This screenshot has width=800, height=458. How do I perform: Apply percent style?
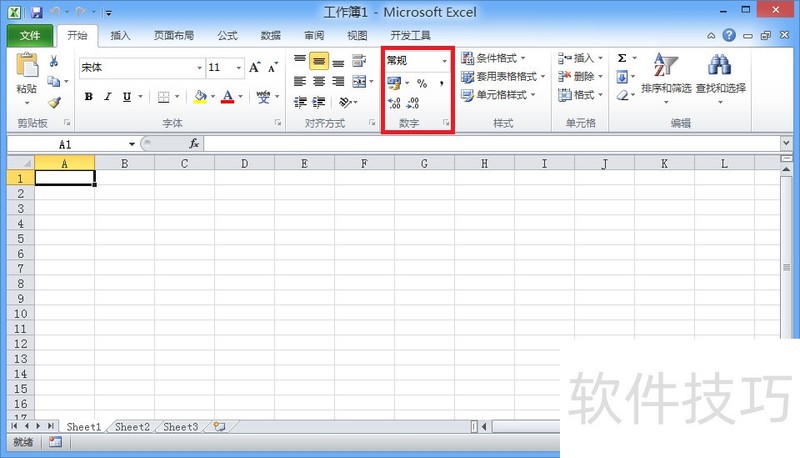[422, 83]
